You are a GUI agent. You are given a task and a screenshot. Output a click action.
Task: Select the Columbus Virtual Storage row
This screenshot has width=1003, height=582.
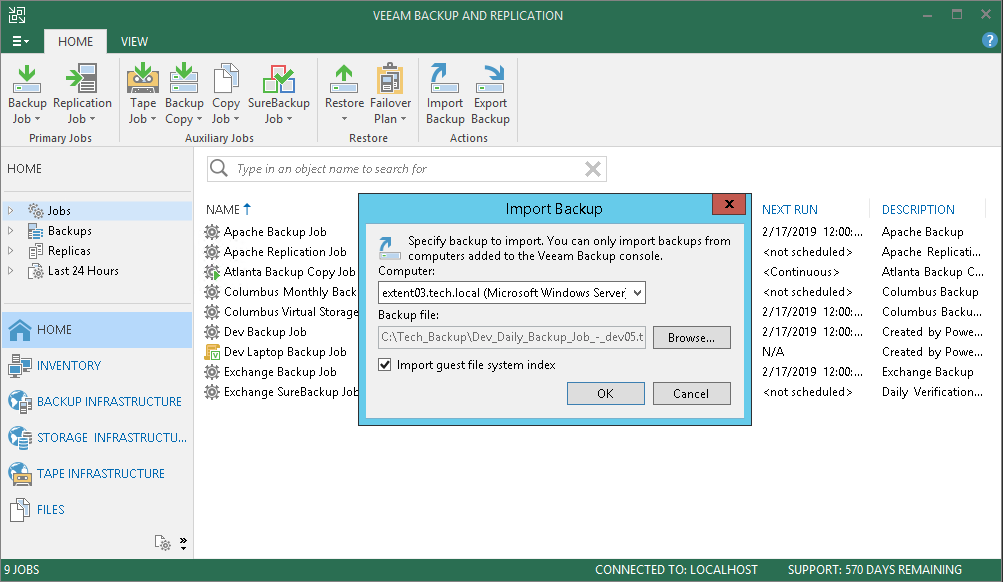(x=280, y=312)
